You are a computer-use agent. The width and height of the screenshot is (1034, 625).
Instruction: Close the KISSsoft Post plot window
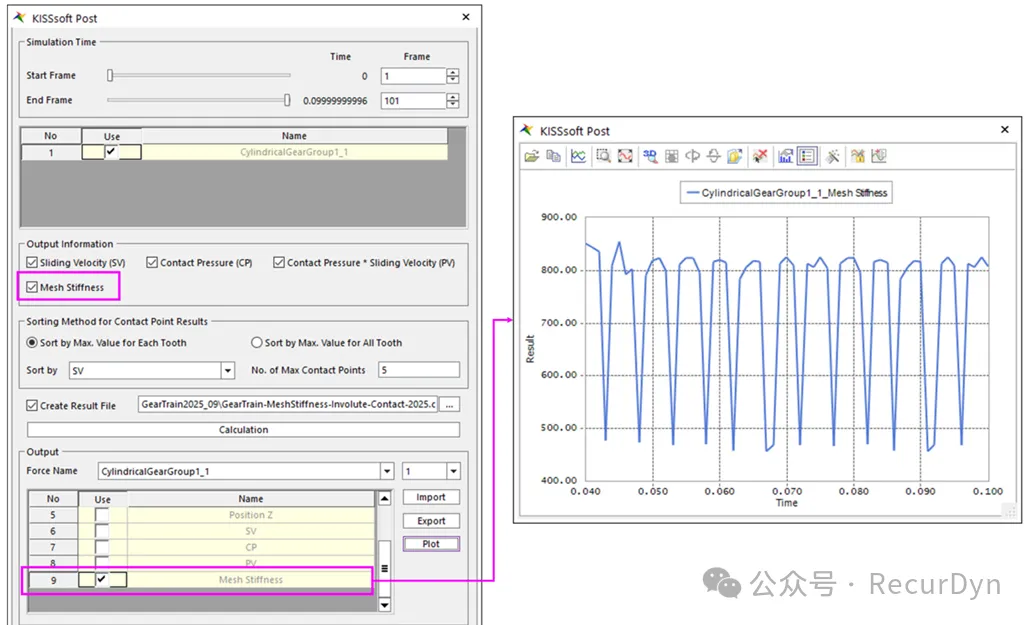(1004, 130)
